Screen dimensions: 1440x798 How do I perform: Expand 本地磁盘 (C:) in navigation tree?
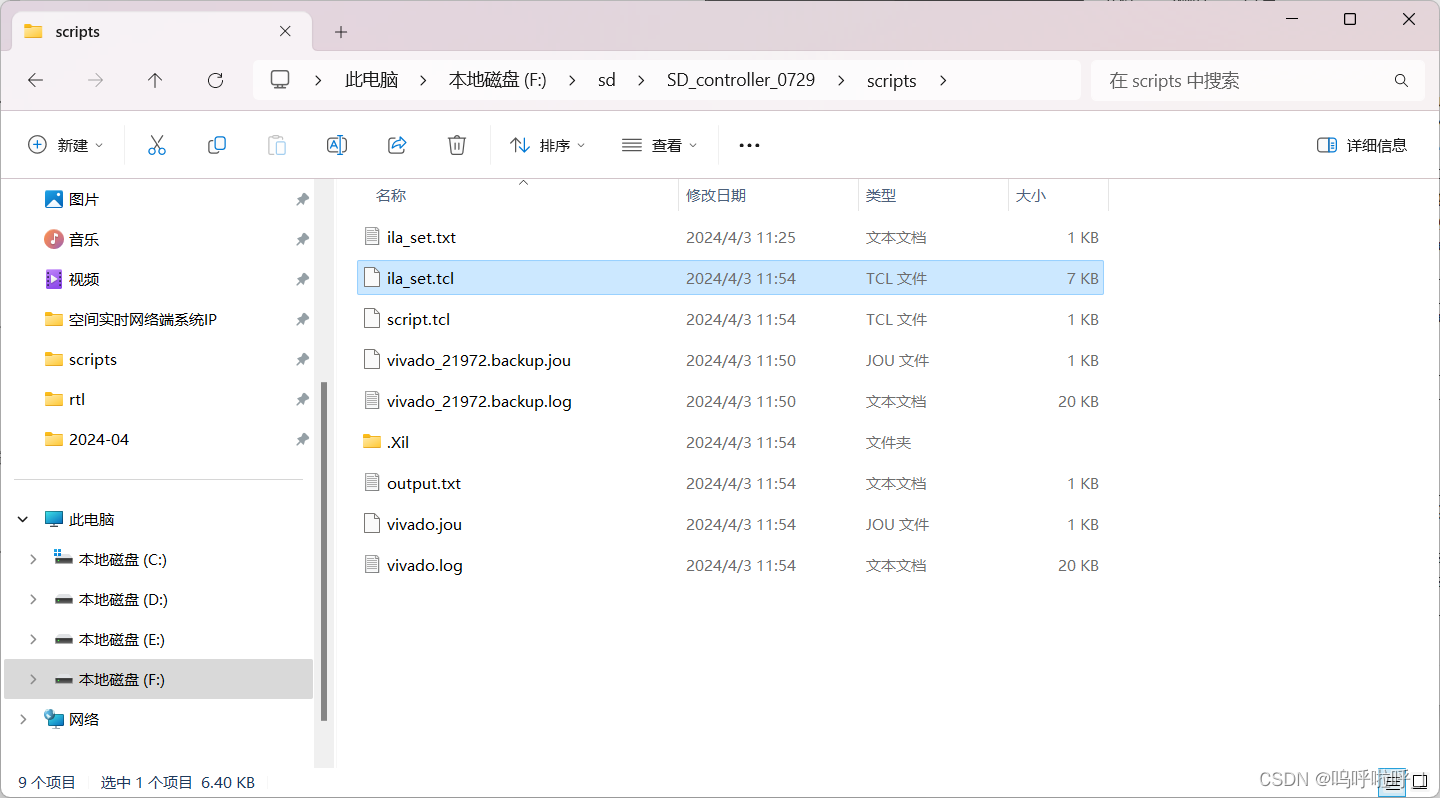(x=33, y=560)
